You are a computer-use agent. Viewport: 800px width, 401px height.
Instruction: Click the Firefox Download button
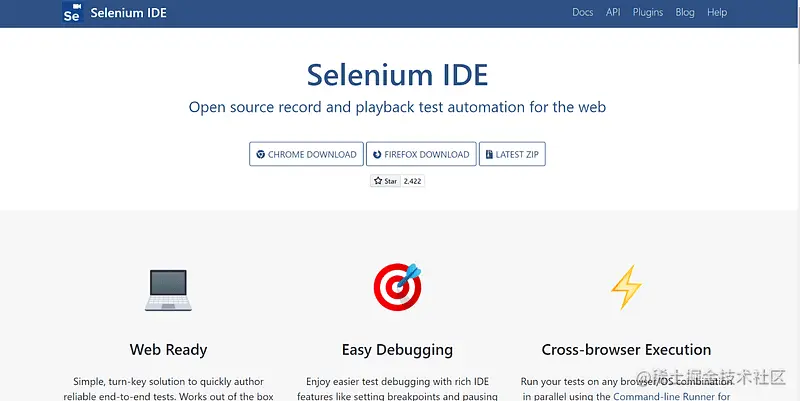[x=421, y=154]
